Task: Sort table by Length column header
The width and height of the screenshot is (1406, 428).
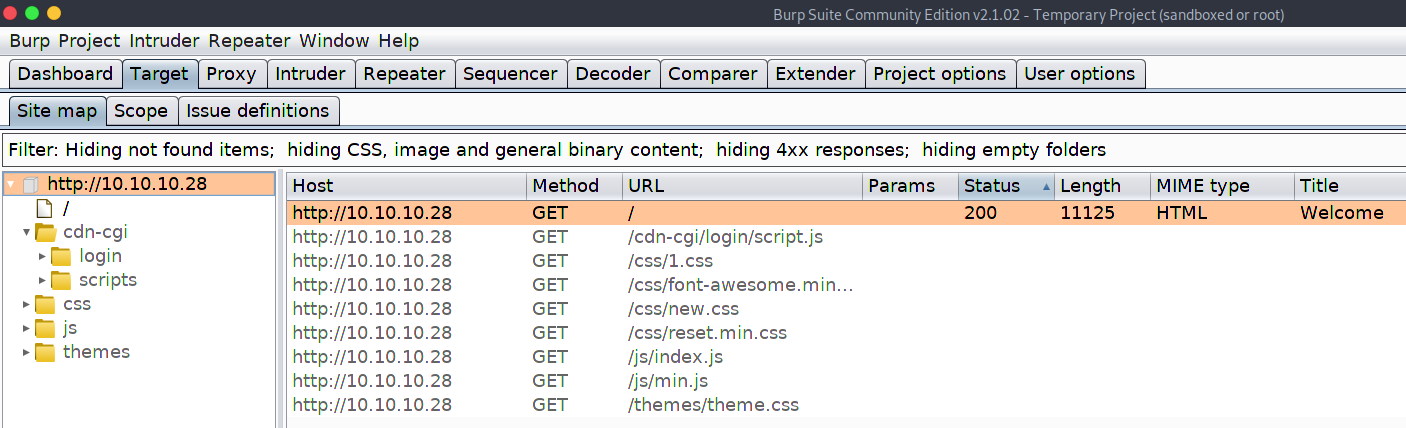Action: pos(1090,186)
